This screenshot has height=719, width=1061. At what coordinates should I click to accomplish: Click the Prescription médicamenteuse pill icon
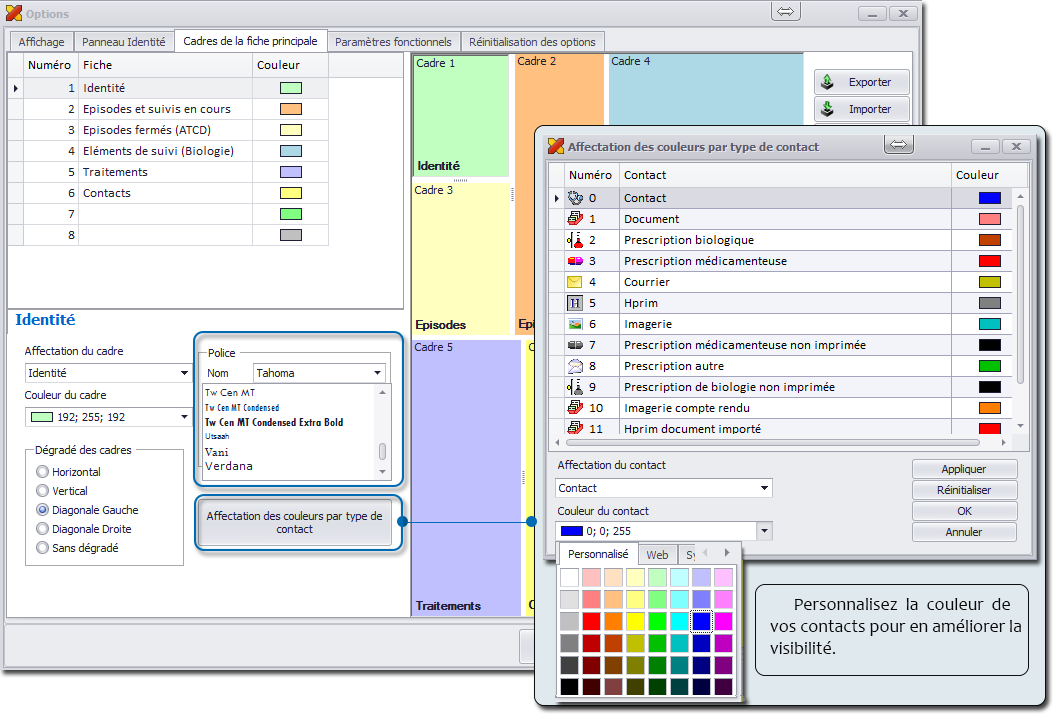coord(575,261)
